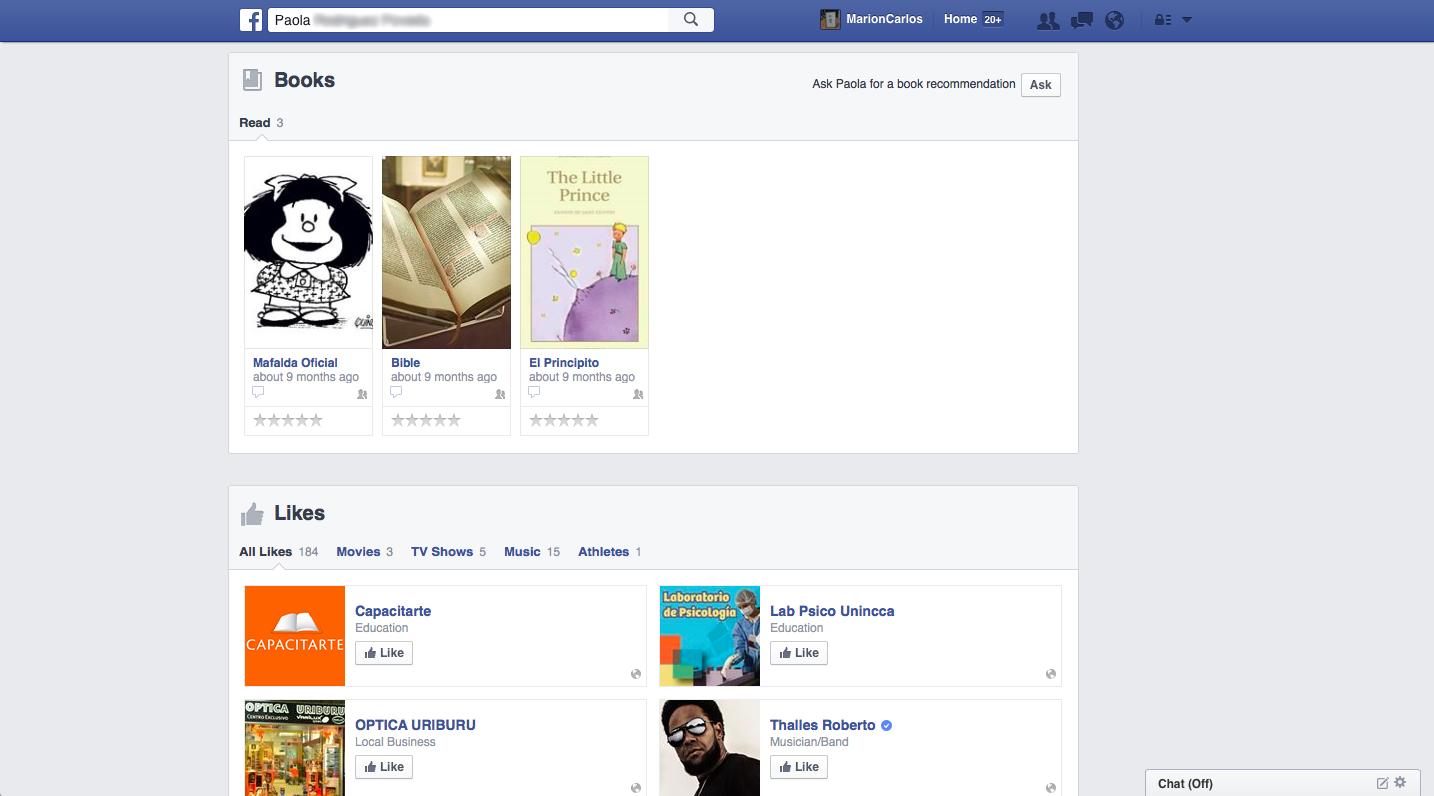Open the Mafalda Oficial title link
Screen dimensions: 1434x796
[295, 363]
